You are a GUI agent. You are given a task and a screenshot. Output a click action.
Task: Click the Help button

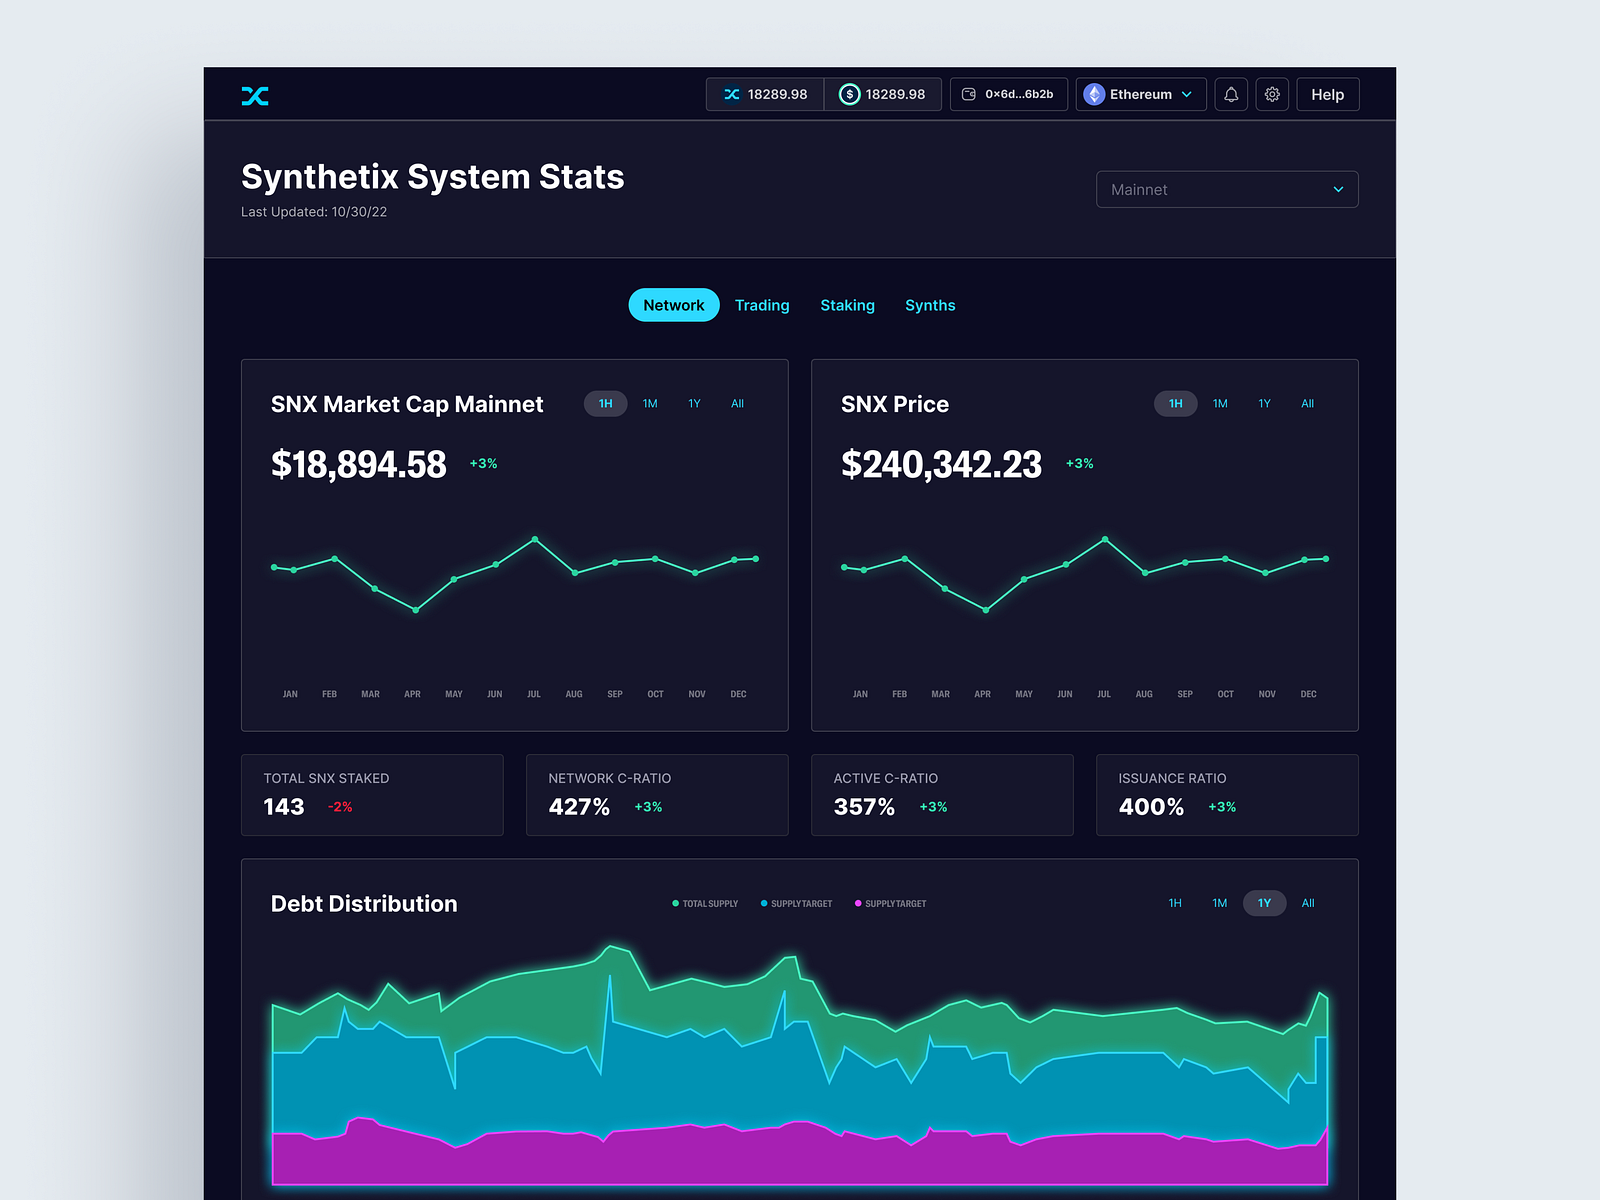(1327, 94)
